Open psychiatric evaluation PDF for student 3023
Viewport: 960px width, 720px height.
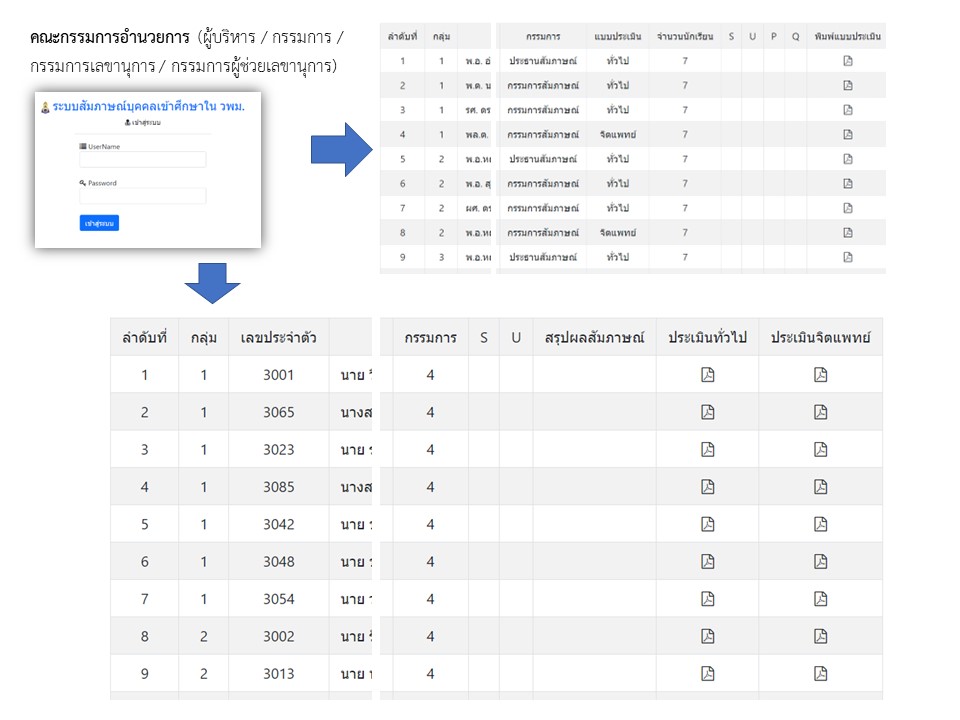820,449
